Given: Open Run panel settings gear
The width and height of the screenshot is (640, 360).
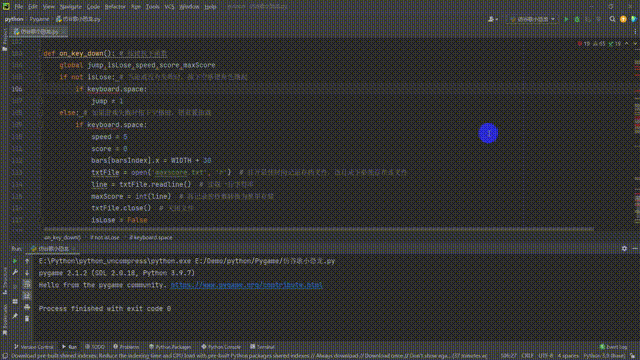Looking at the screenshot, I should click(x=624, y=248).
